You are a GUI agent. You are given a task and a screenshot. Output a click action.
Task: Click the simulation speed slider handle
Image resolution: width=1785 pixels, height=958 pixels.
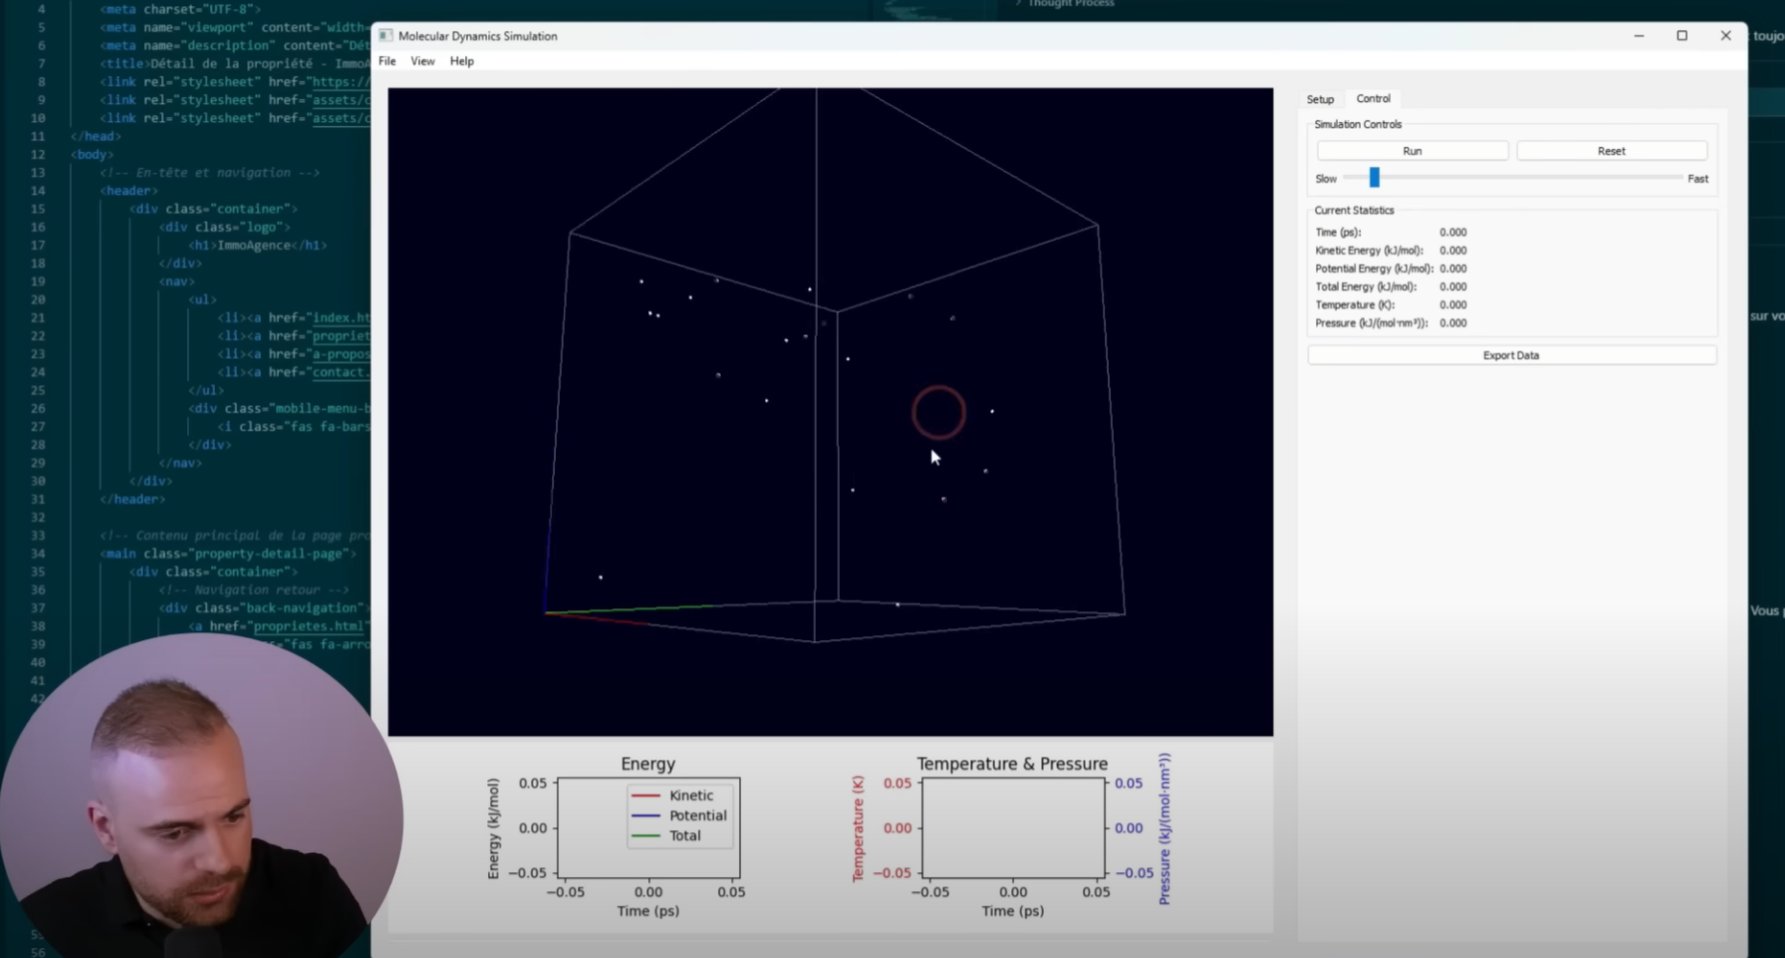(1374, 177)
